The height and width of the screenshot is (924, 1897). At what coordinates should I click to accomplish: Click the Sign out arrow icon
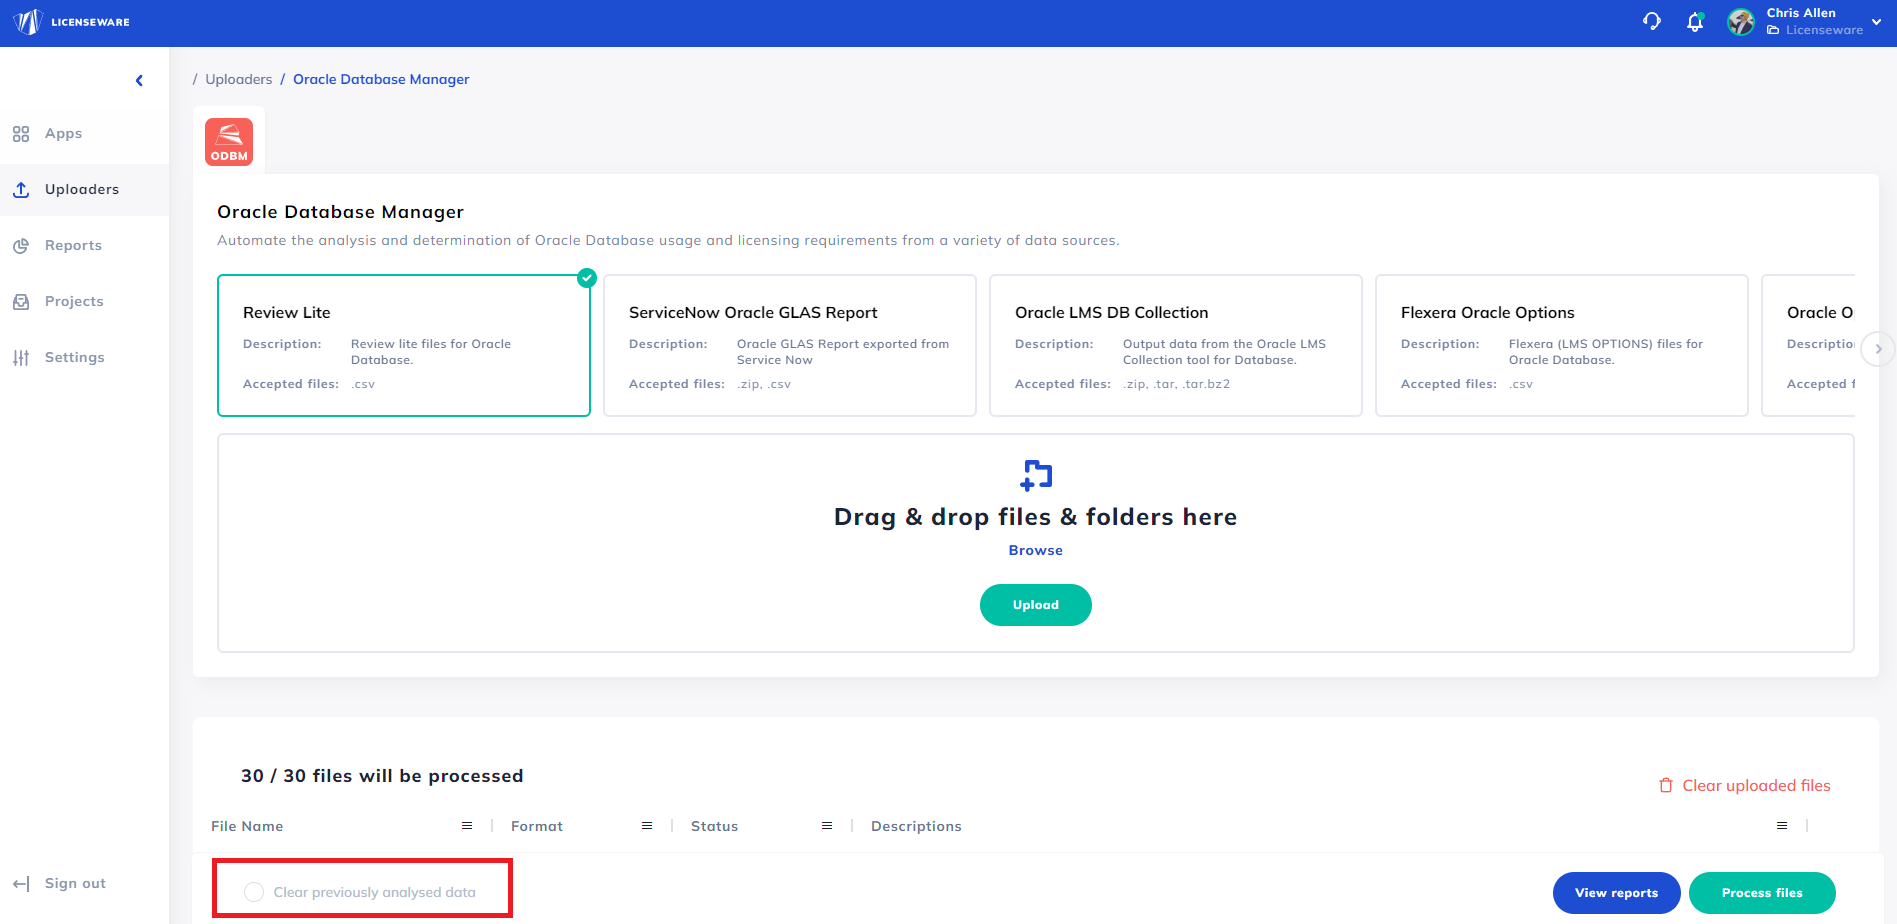(21, 884)
